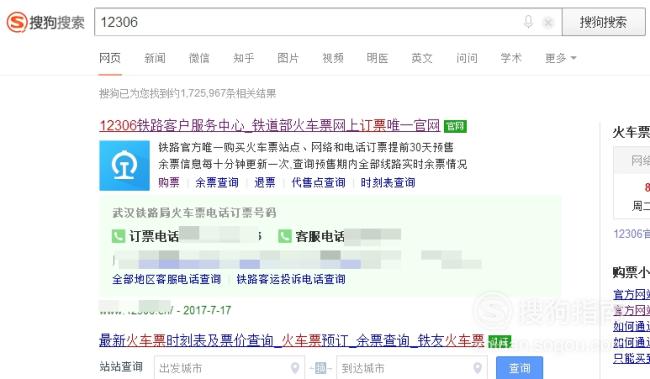Click the 客服电话 label
The height and width of the screenshot is (379, 650).
coord(320,236)
